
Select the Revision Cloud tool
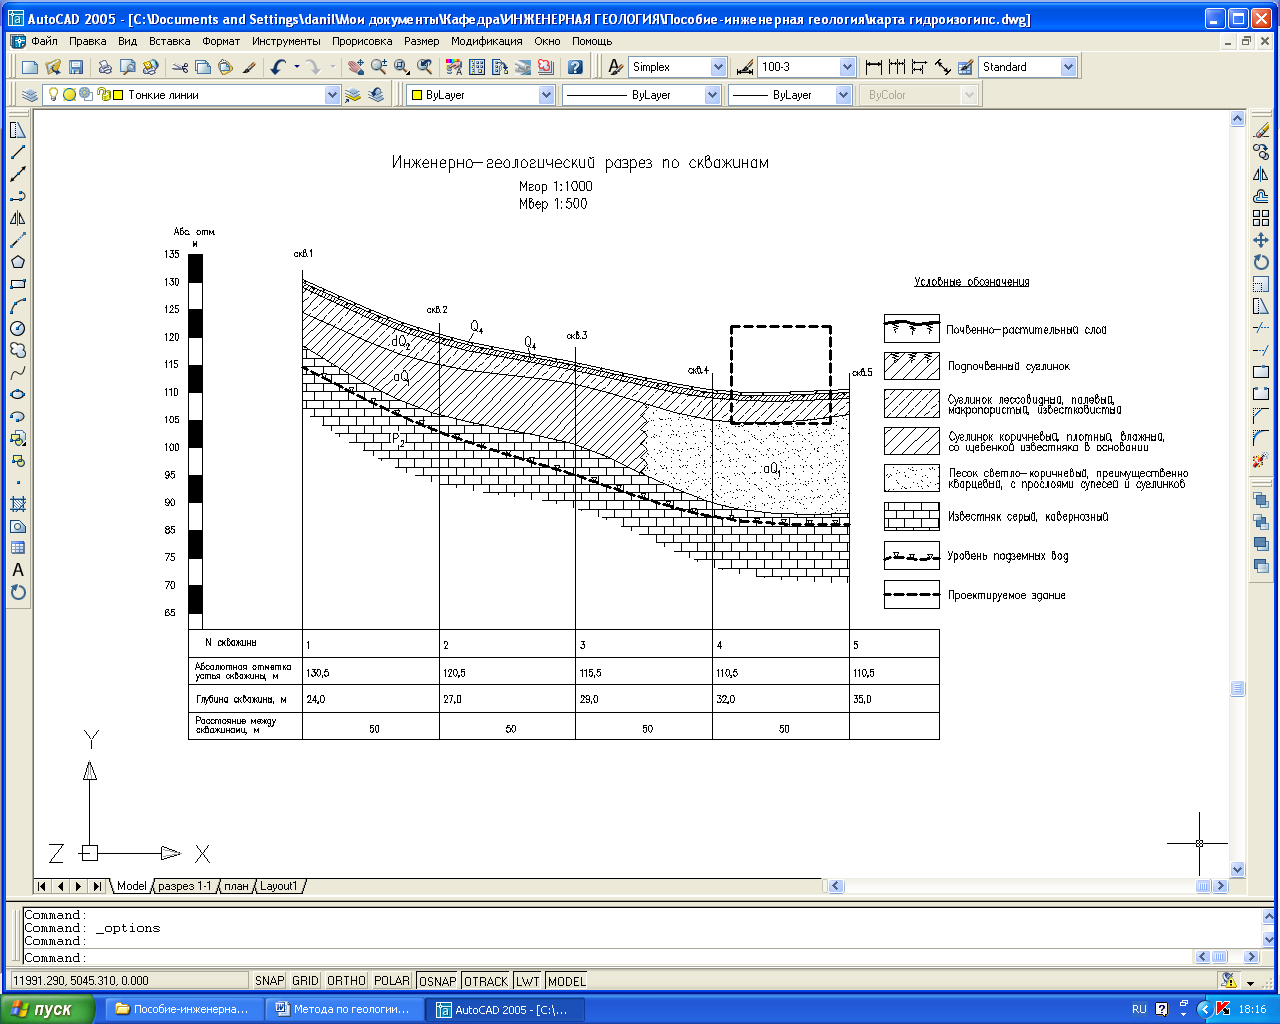18,350
